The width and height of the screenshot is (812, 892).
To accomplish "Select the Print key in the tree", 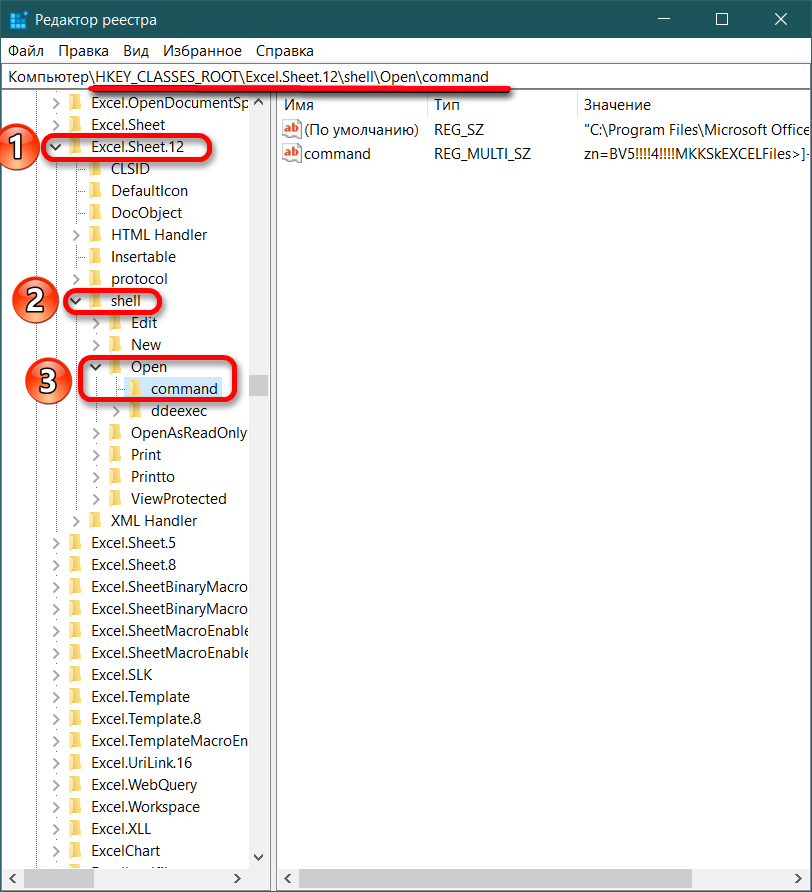I will coord(146,454).
